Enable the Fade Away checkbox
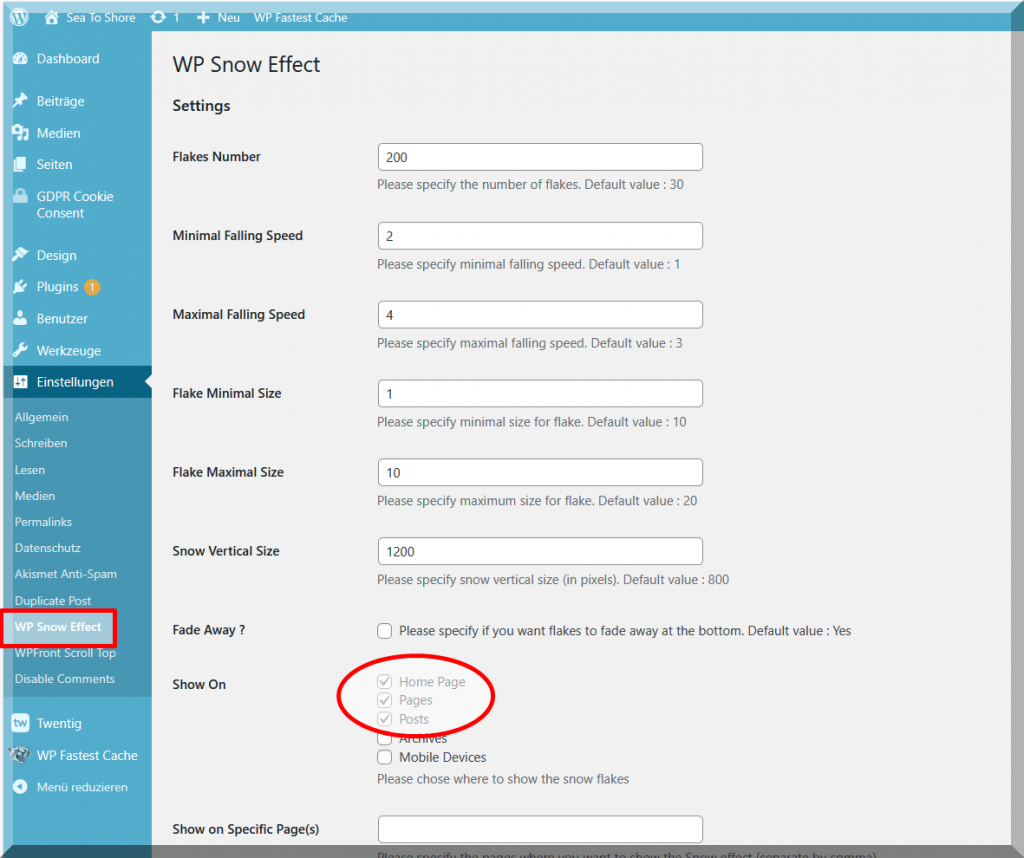Image resolution: width=1024 pixels, height=858 pixels. (385, 631)
